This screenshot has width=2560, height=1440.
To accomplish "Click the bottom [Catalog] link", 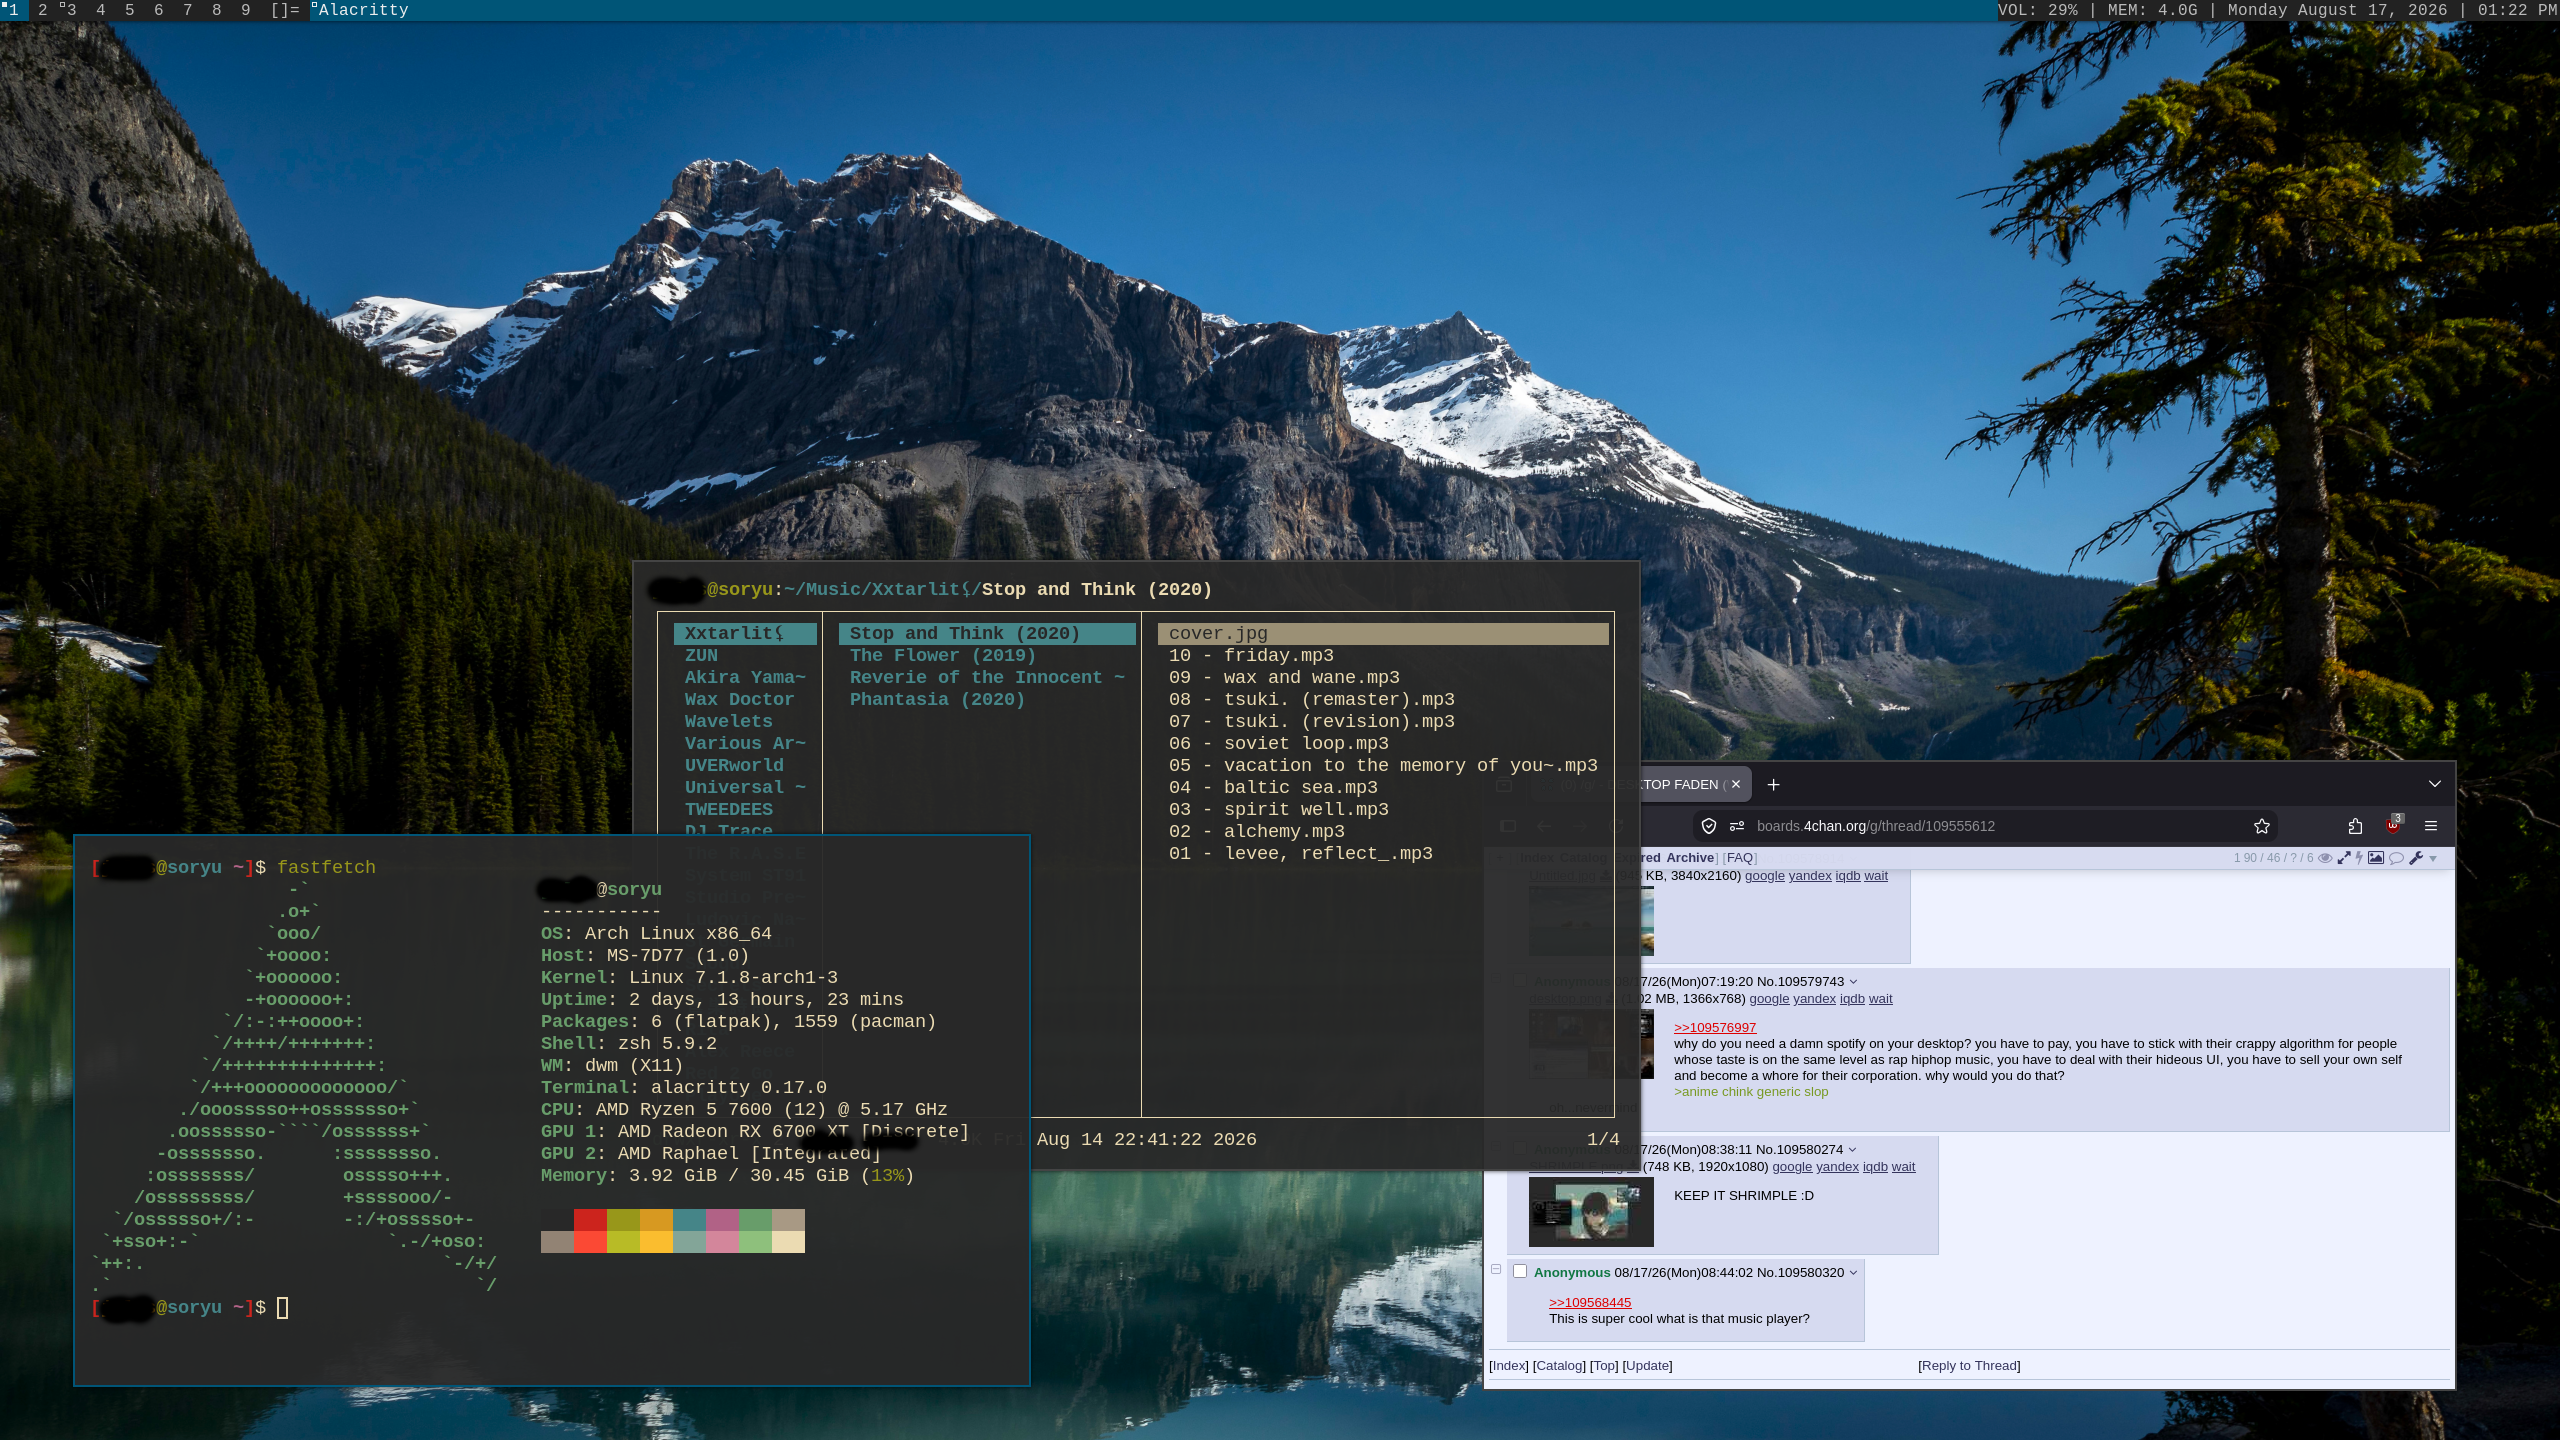I will (x=1559, y=1366).
